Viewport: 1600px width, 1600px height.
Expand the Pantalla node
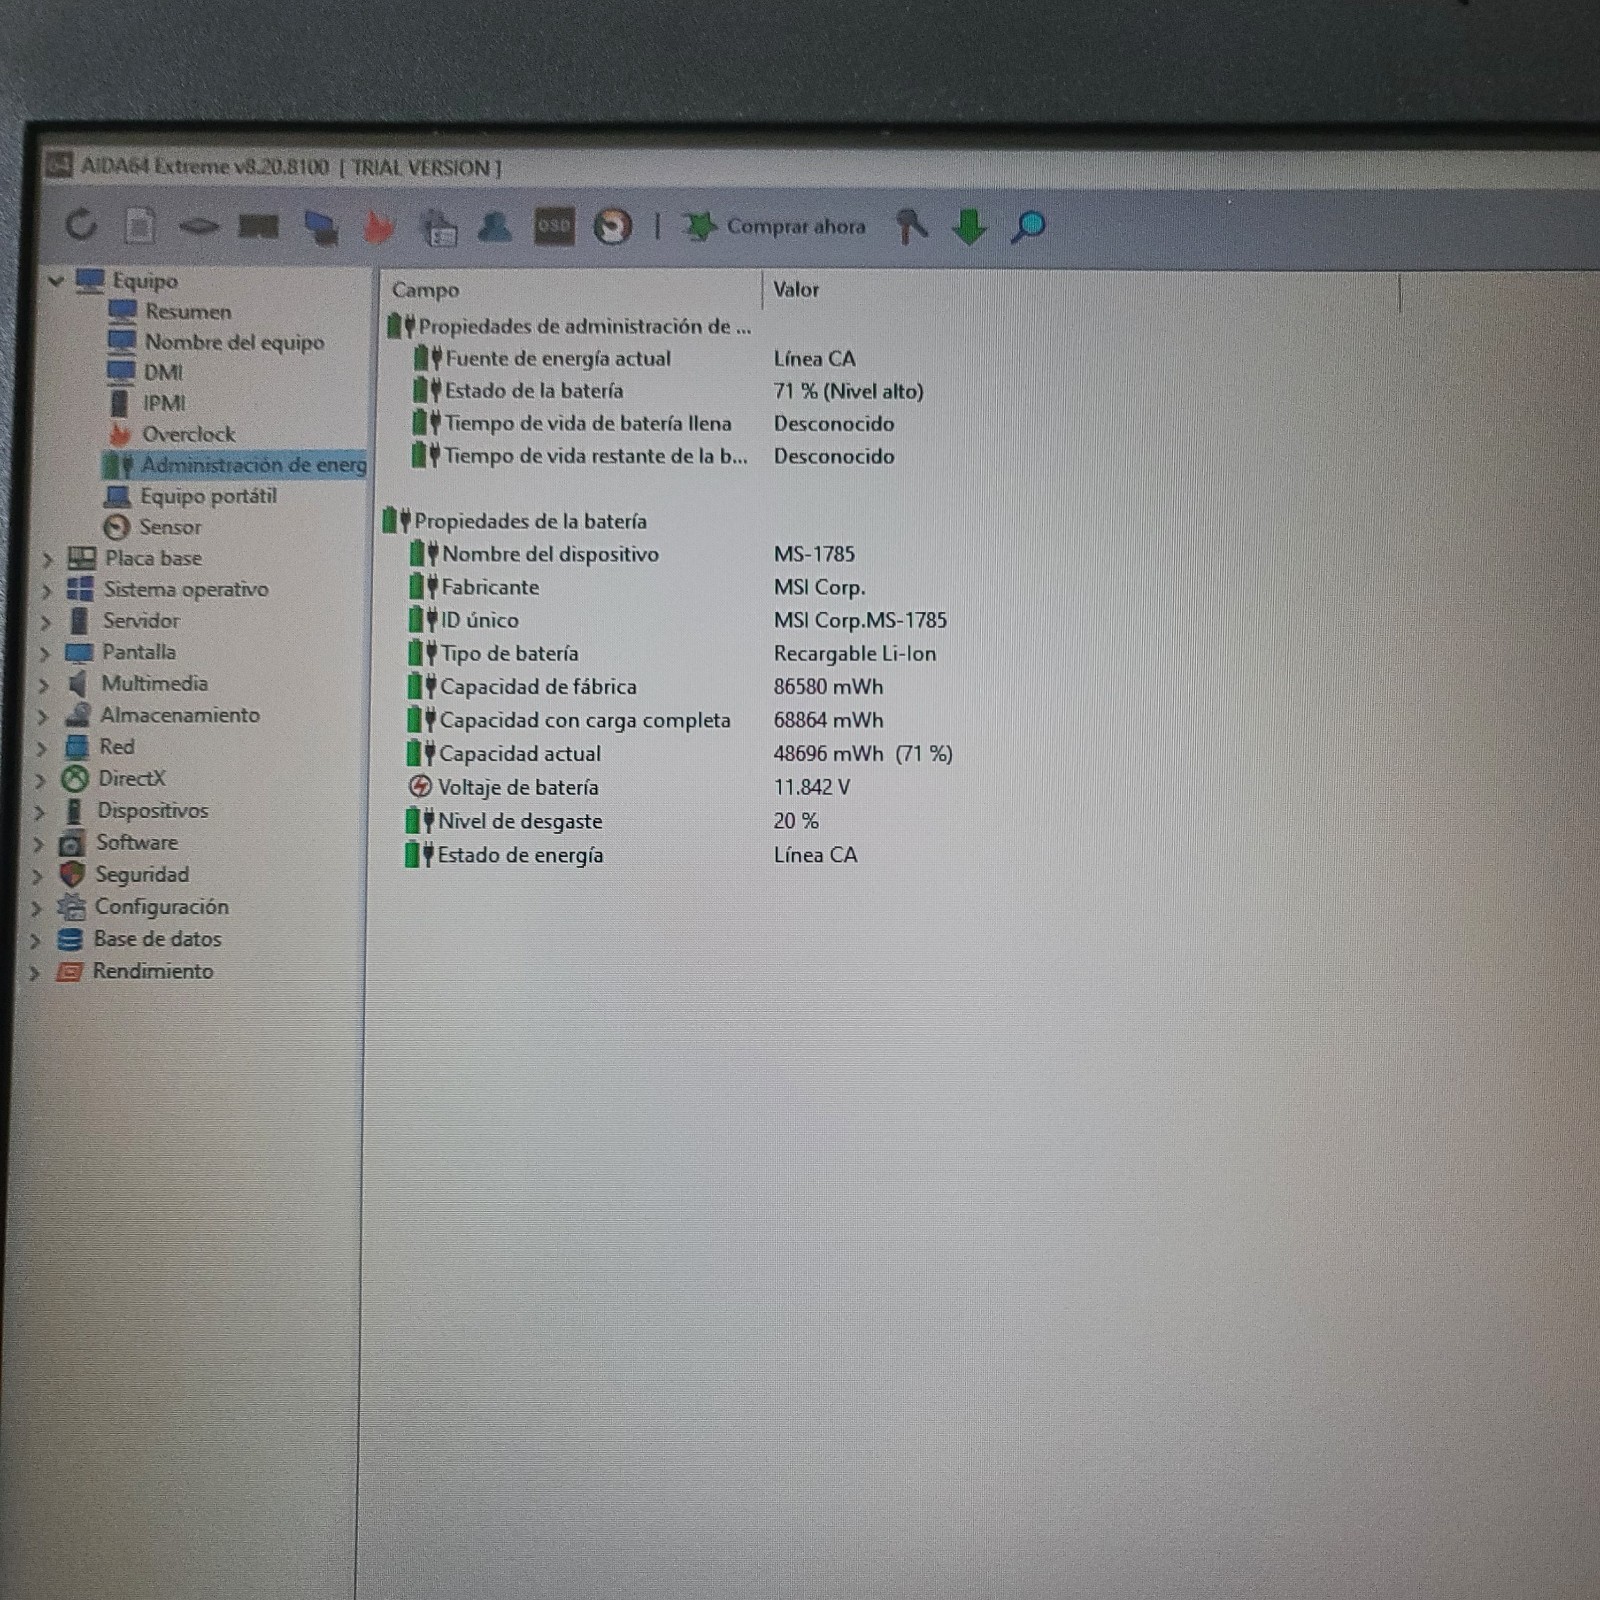point(43,653)
